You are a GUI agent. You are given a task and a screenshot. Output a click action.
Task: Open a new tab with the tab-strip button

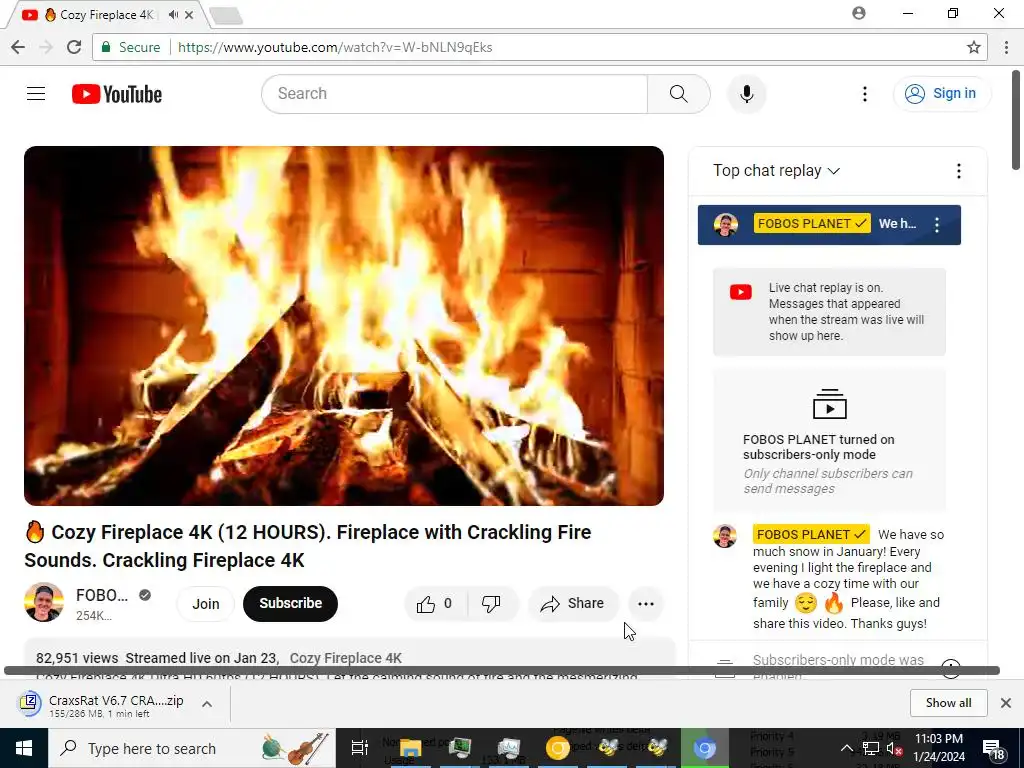coord(226,15)
